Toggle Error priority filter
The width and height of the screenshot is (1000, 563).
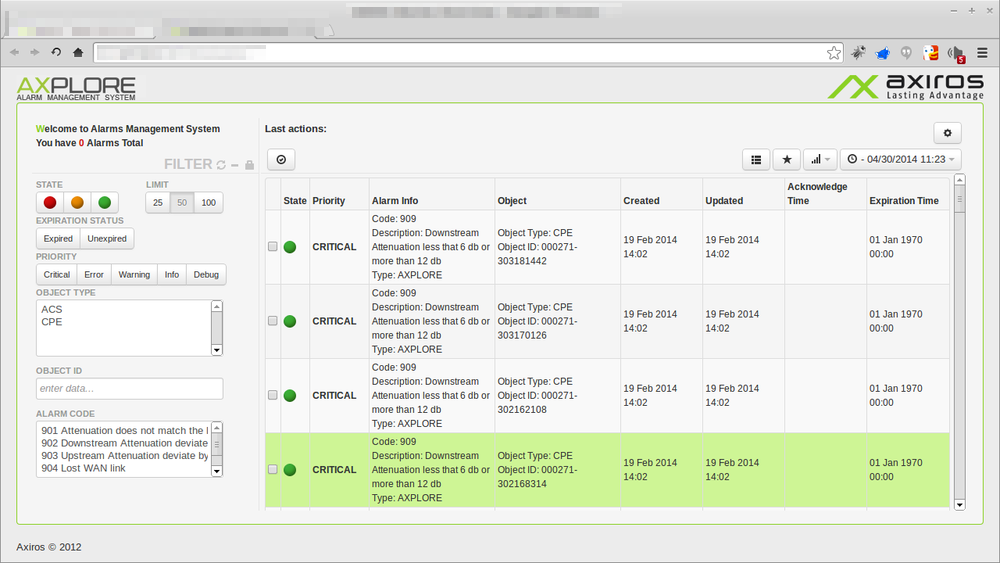point(94,275)
